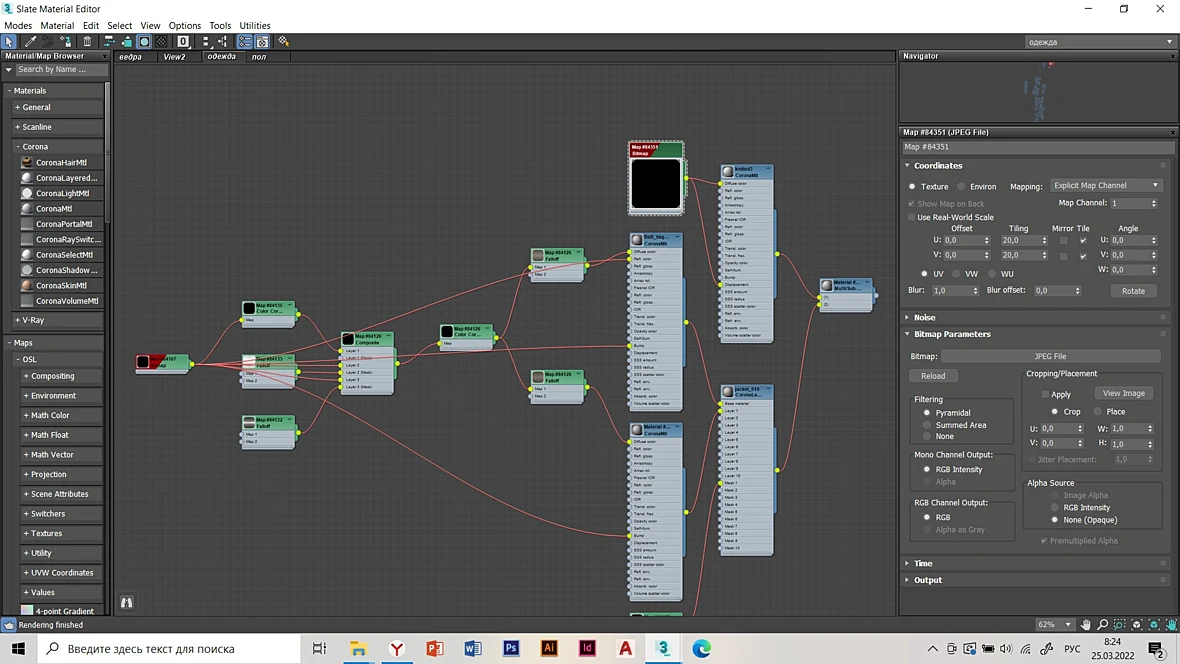Screen dimensions: 1180x664
Task: Toggle Show Shaded Material in Viewport
Action: click(144, 41)
